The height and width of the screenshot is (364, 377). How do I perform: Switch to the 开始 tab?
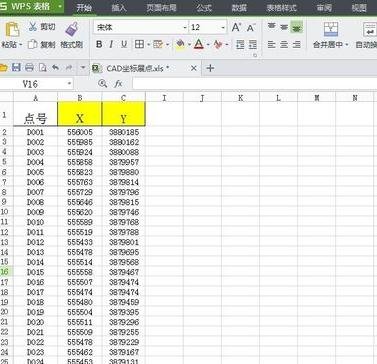pyautogui.click(x=84, y=8)
